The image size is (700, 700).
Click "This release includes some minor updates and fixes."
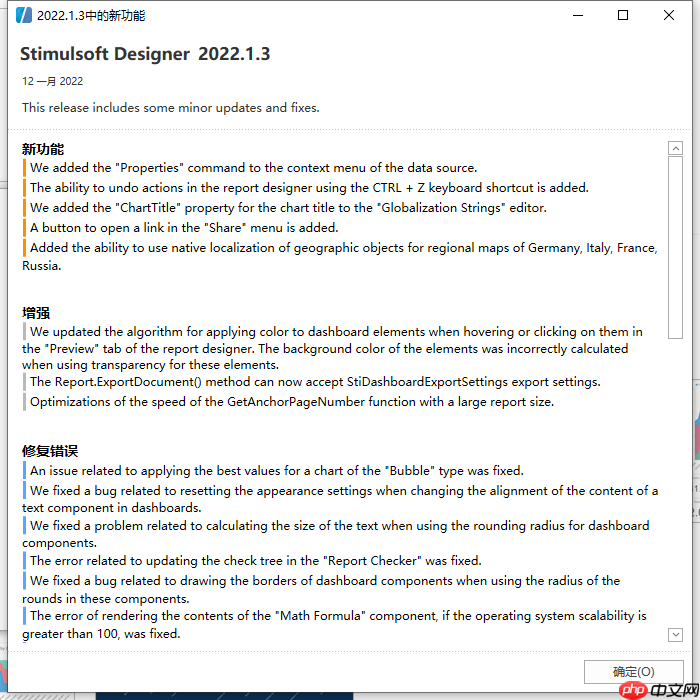coord(171,108)
